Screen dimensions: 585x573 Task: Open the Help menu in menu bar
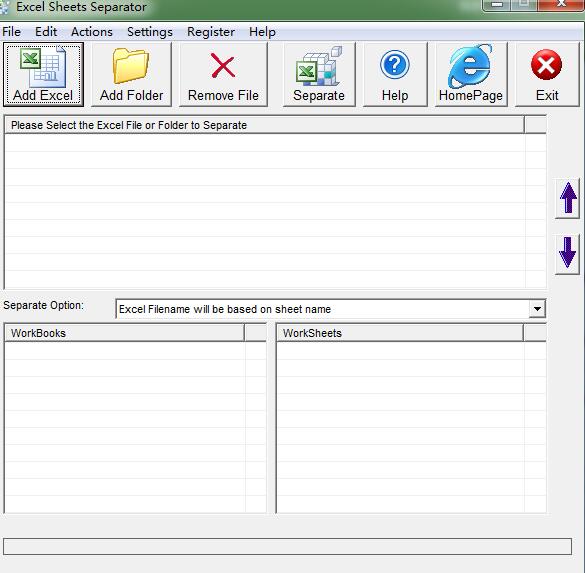click(262, 32)
